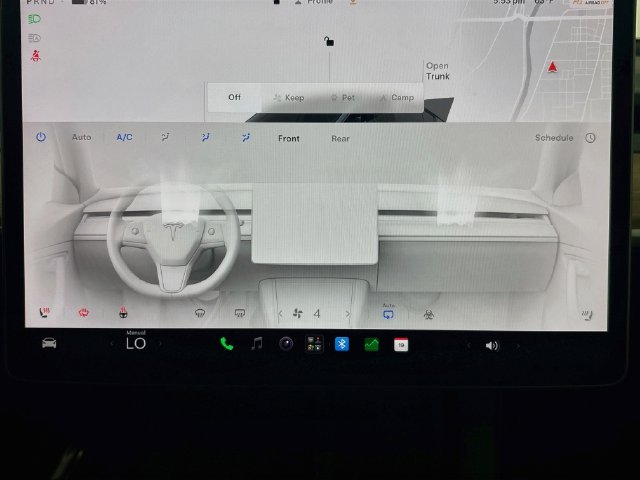Toggle foot-level airflow vent icon
The height and width of the screenshot is (480, 640).
[x=246, y=138]
